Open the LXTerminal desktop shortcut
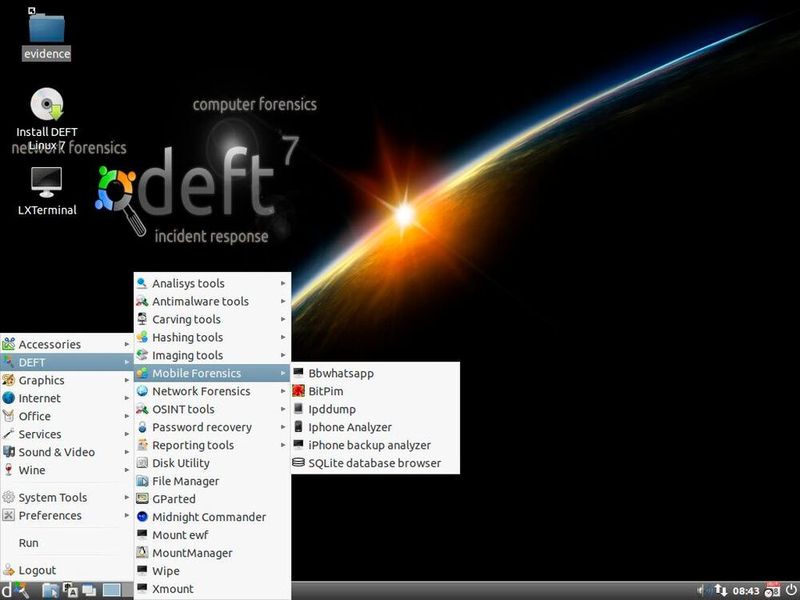Image resolution: width=800 pixels, height=600 pixels. [46, 191]
